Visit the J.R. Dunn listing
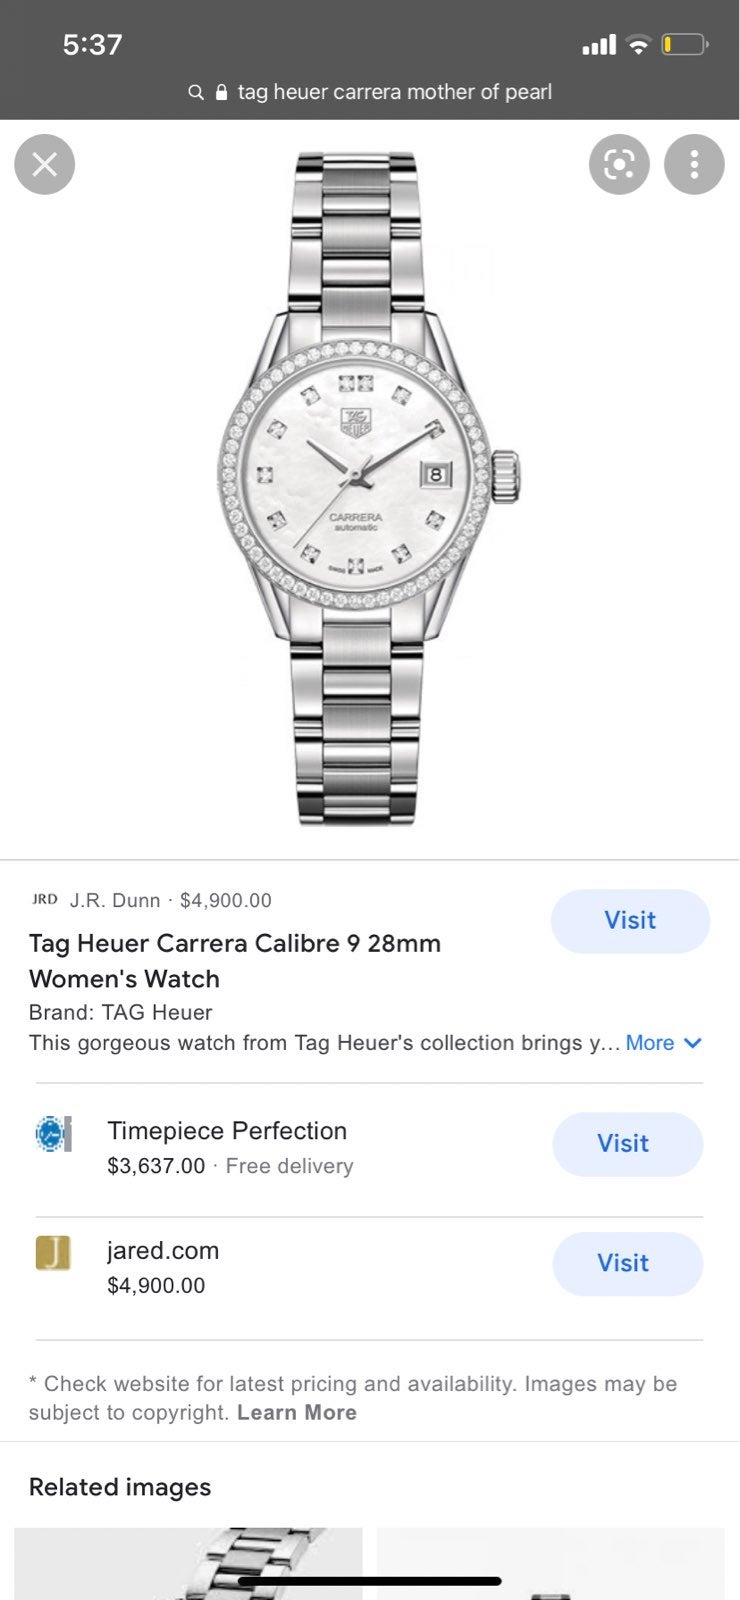The height and width of the screenshot is (1600, 740). tap(630, 921)
